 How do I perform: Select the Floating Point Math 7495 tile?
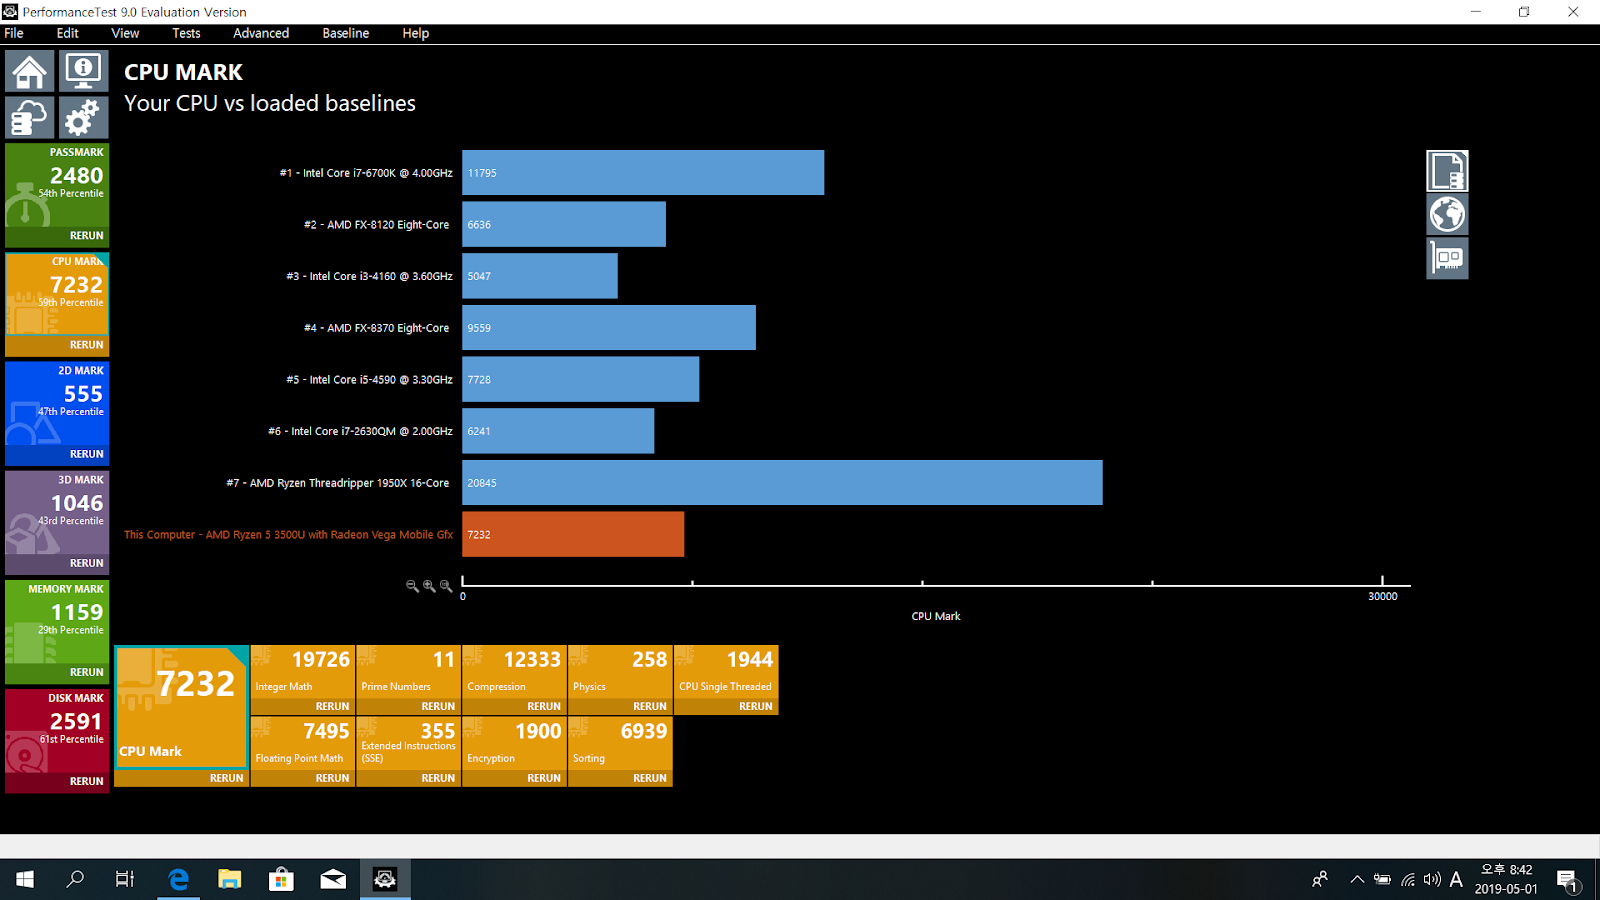303,744
